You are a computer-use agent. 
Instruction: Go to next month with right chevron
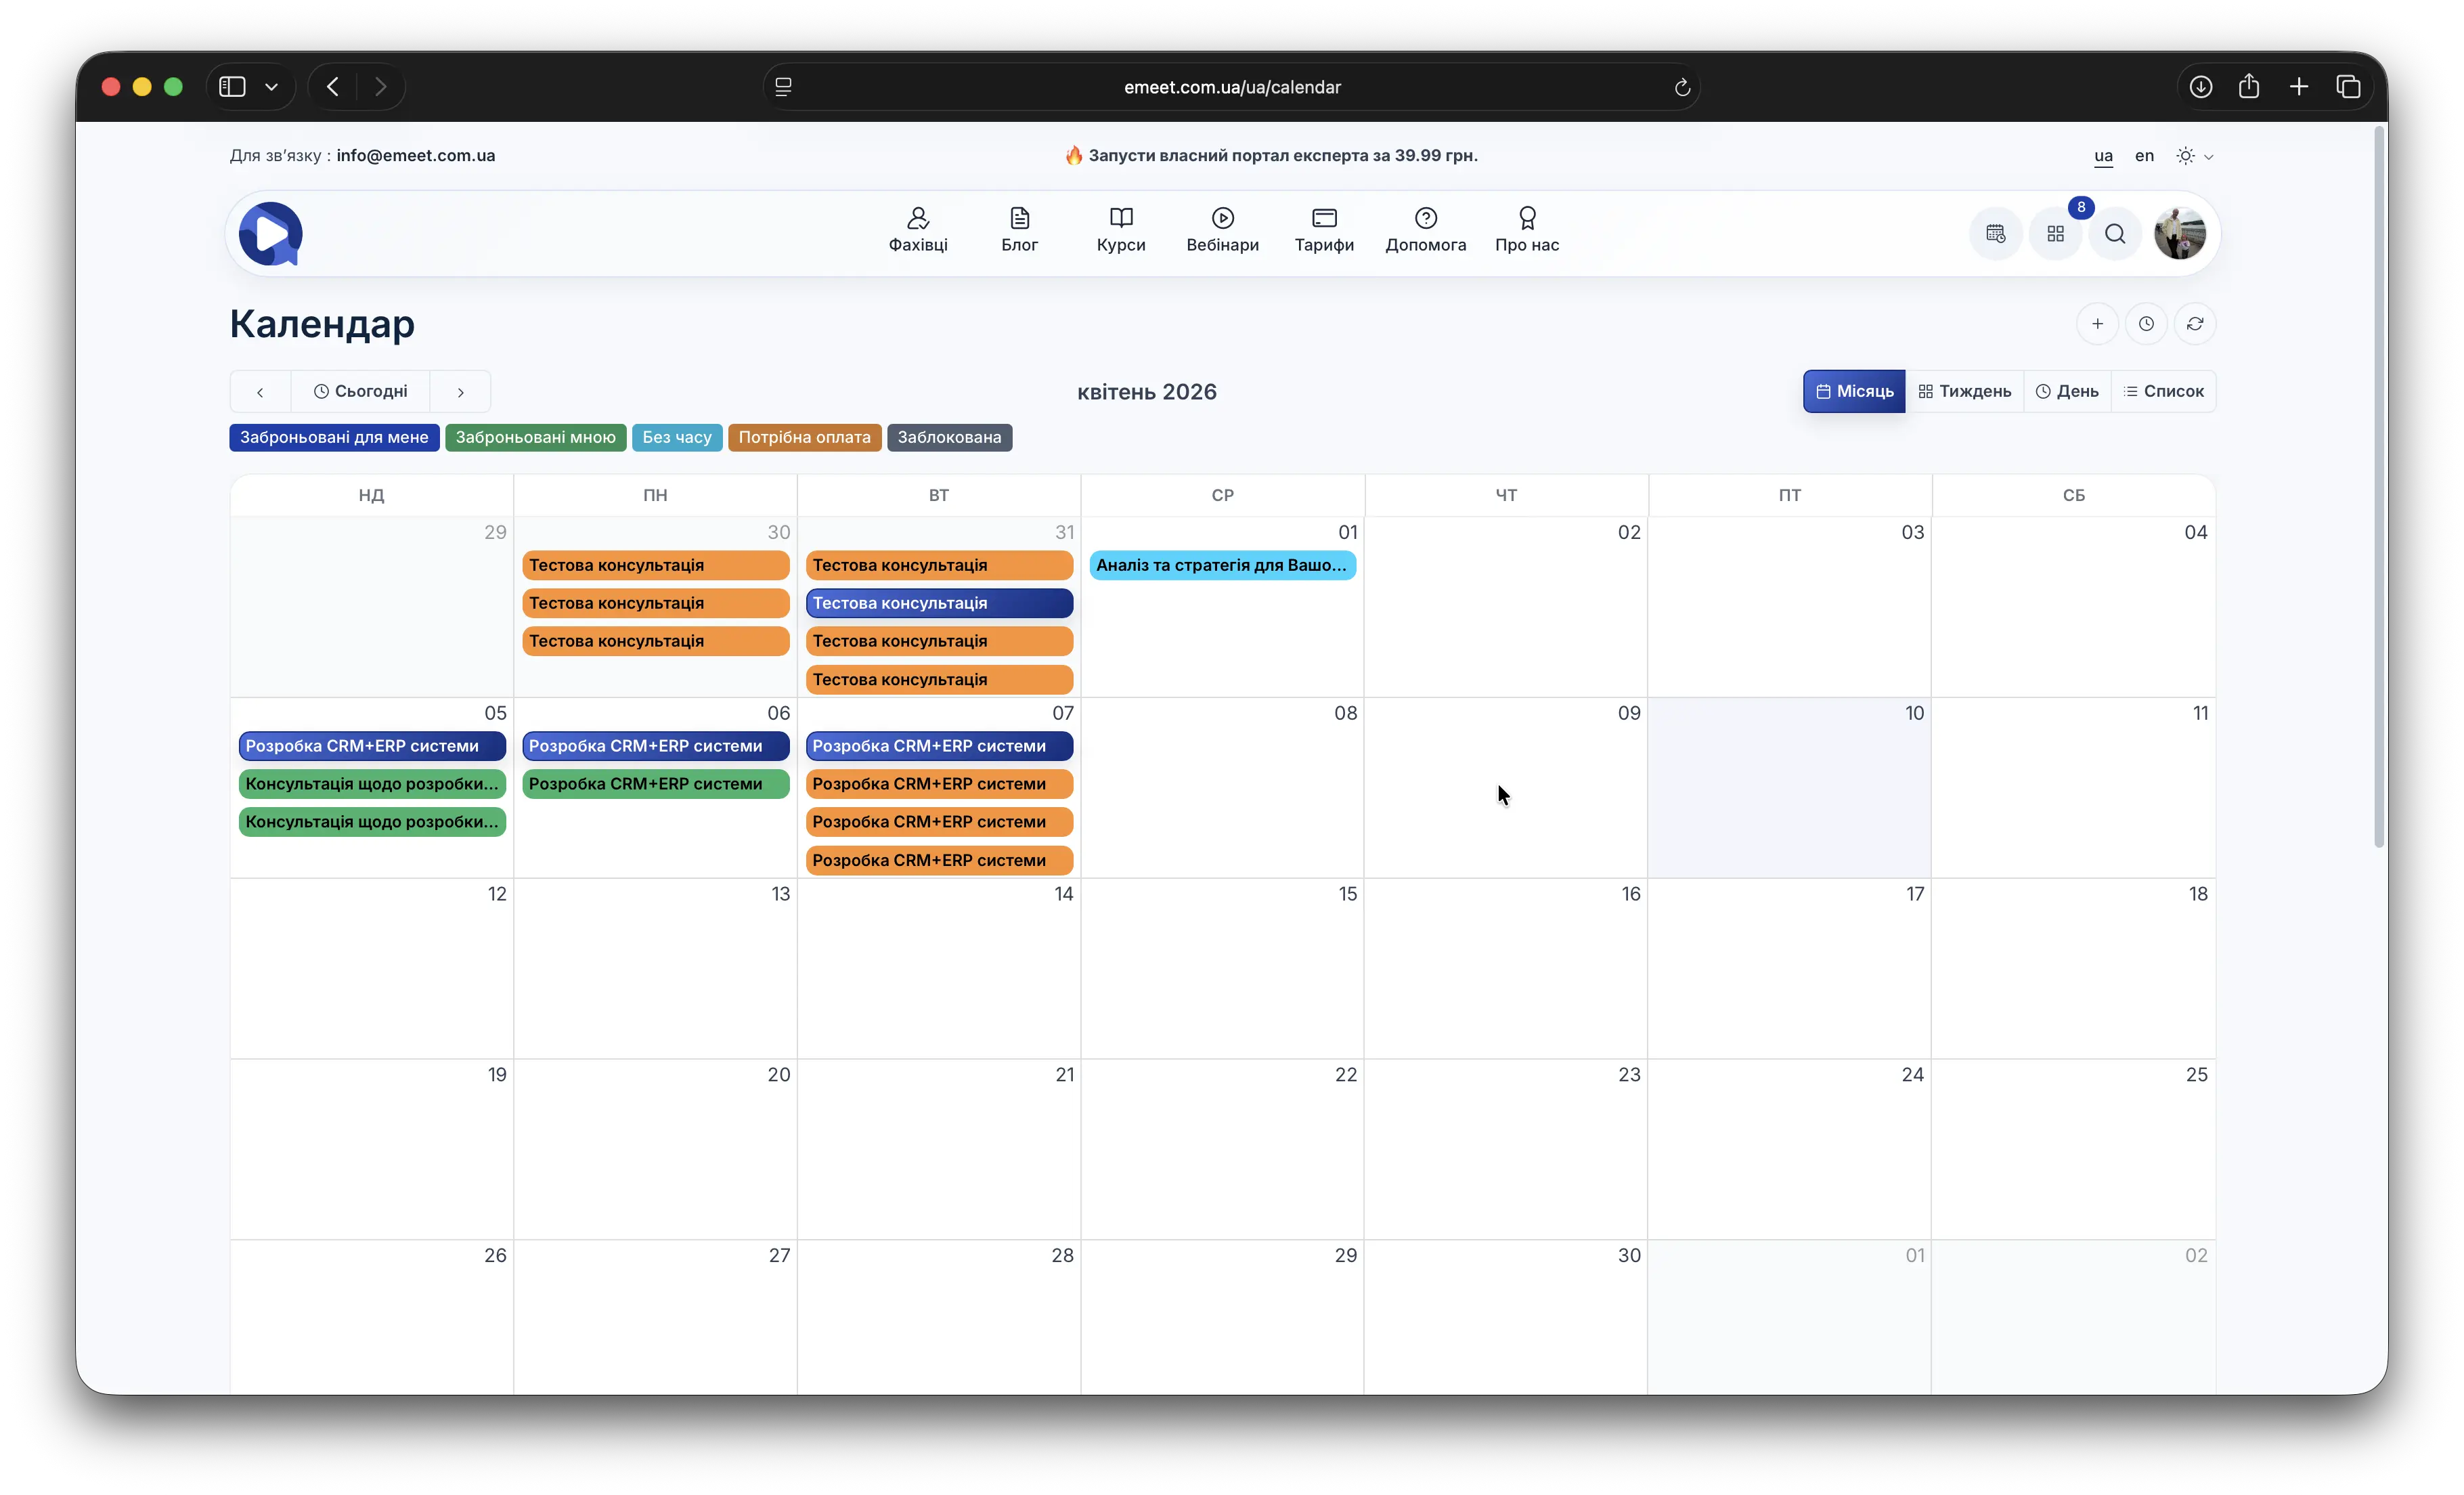pos(460,392)
